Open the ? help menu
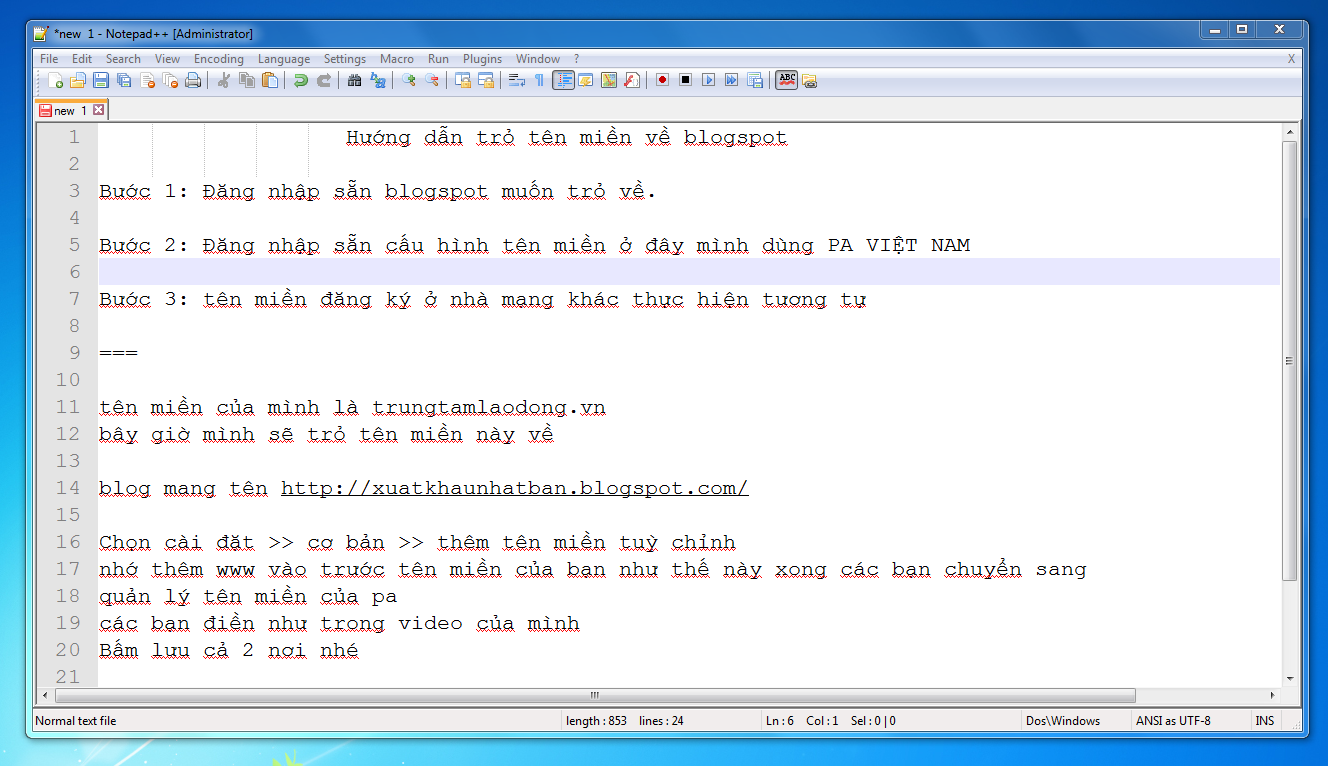 [x=576, y=59]
